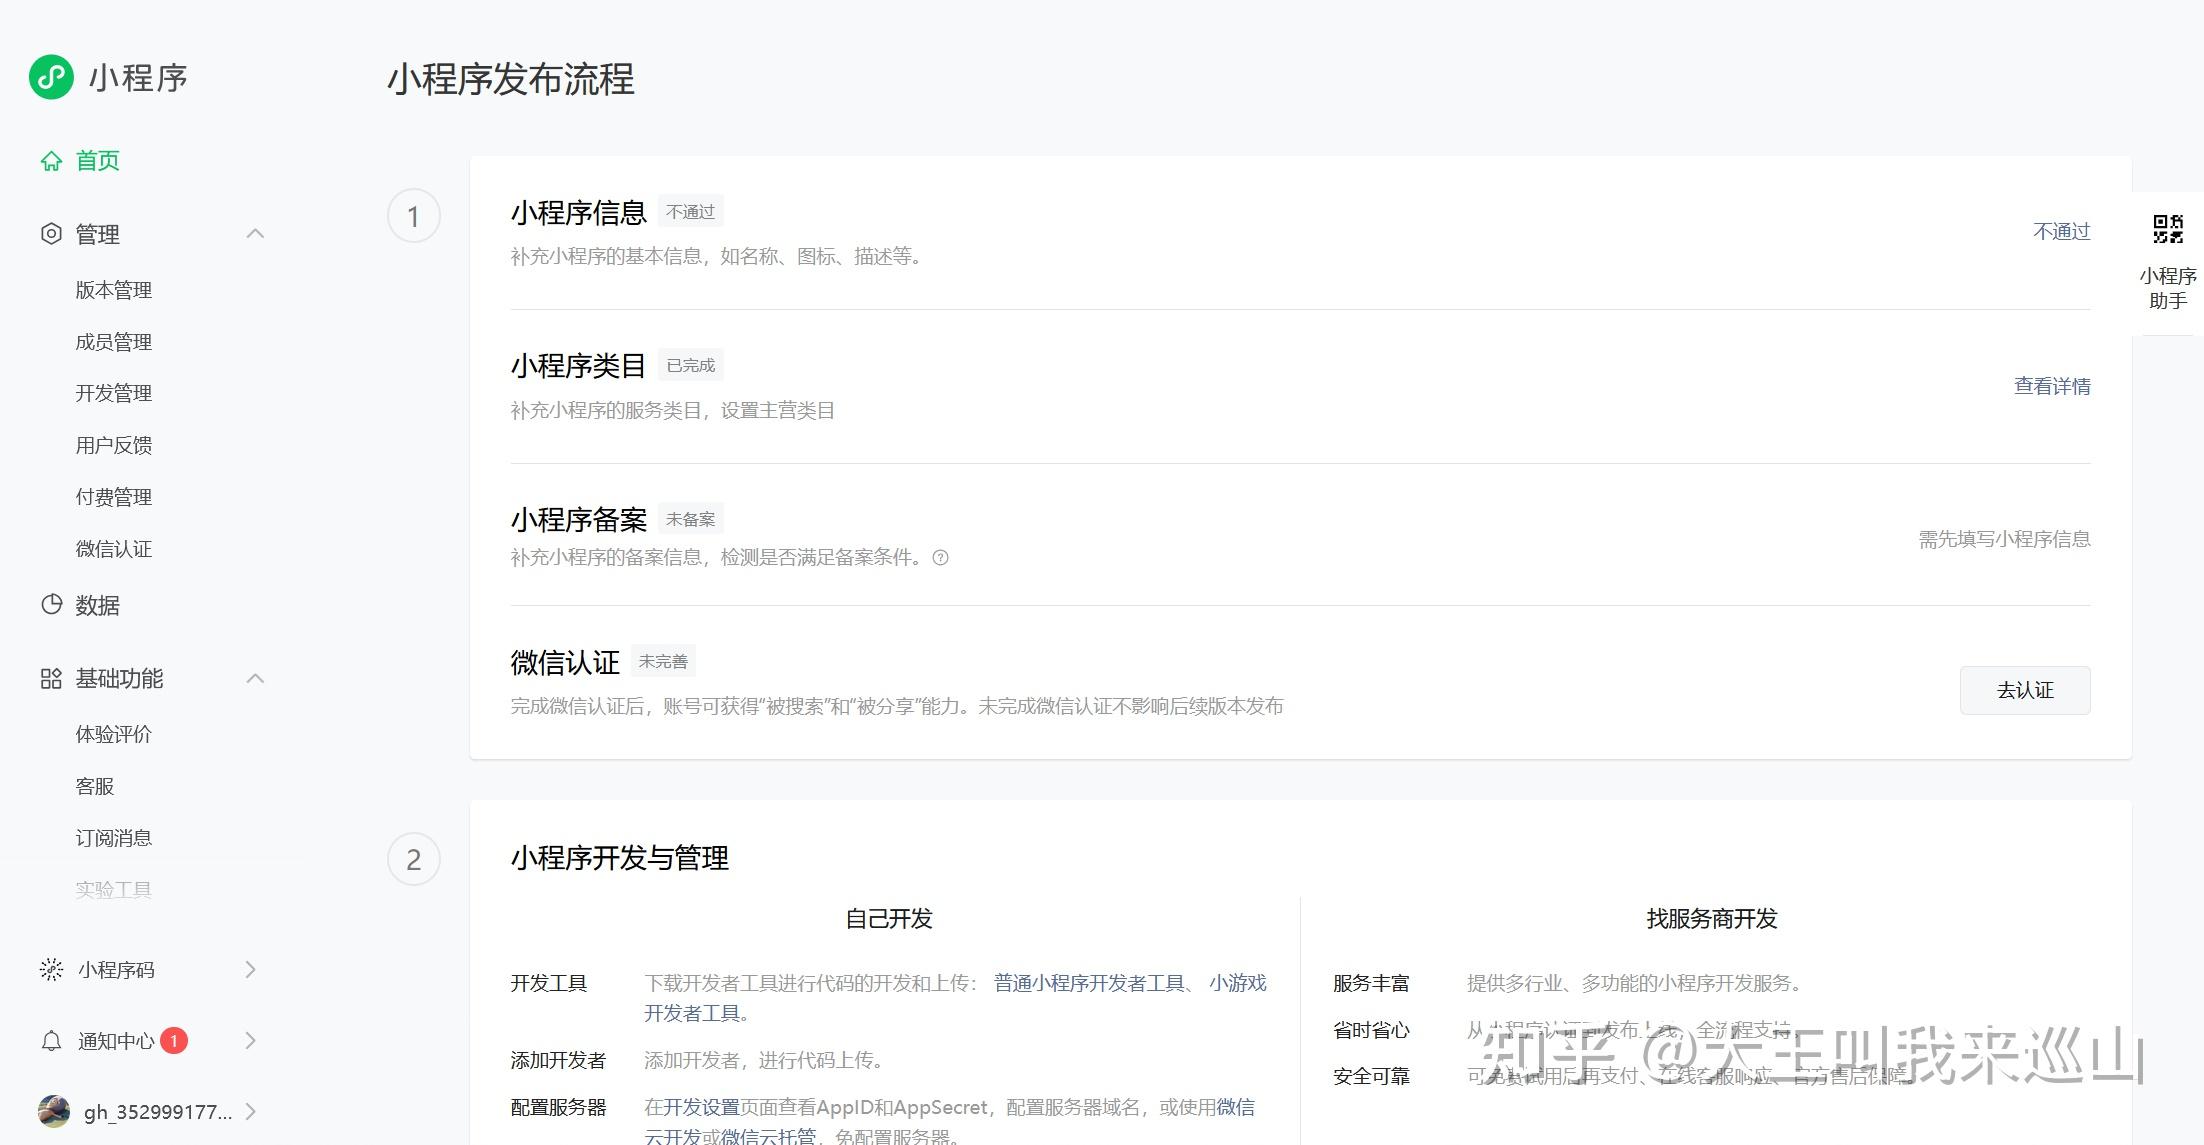Click the 小程序码 code icon
Image resolution: width=2204 pixels, height=1145 pixels.
(51, 969)
